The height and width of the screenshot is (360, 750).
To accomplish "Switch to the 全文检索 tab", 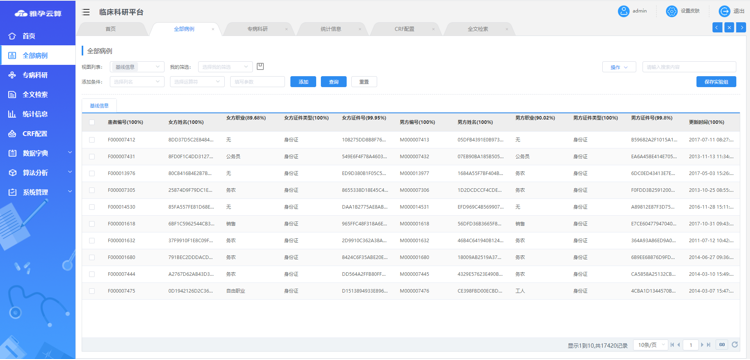I will [478, 29].
